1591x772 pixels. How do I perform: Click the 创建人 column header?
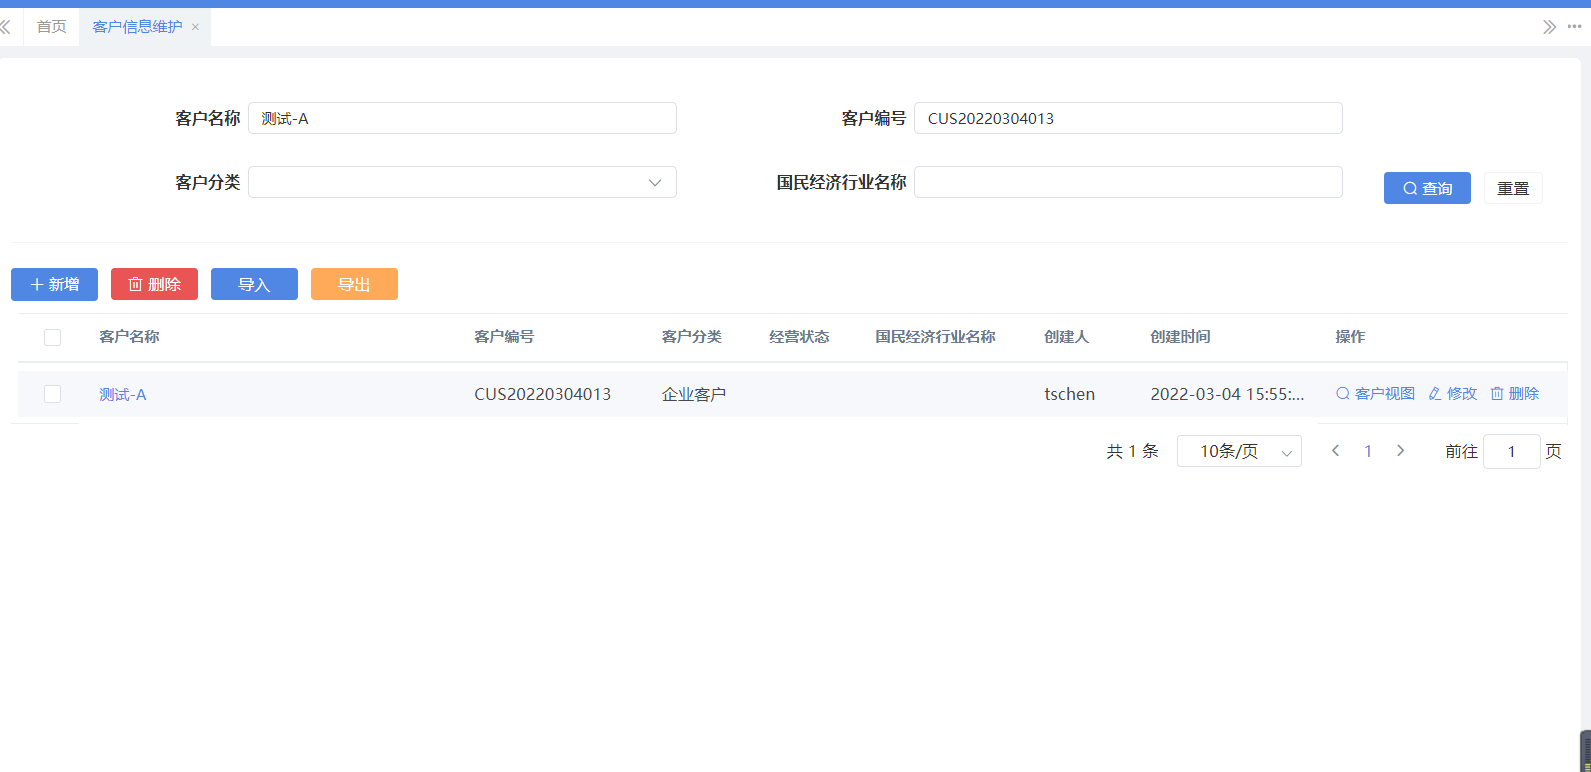point(1066,337)
